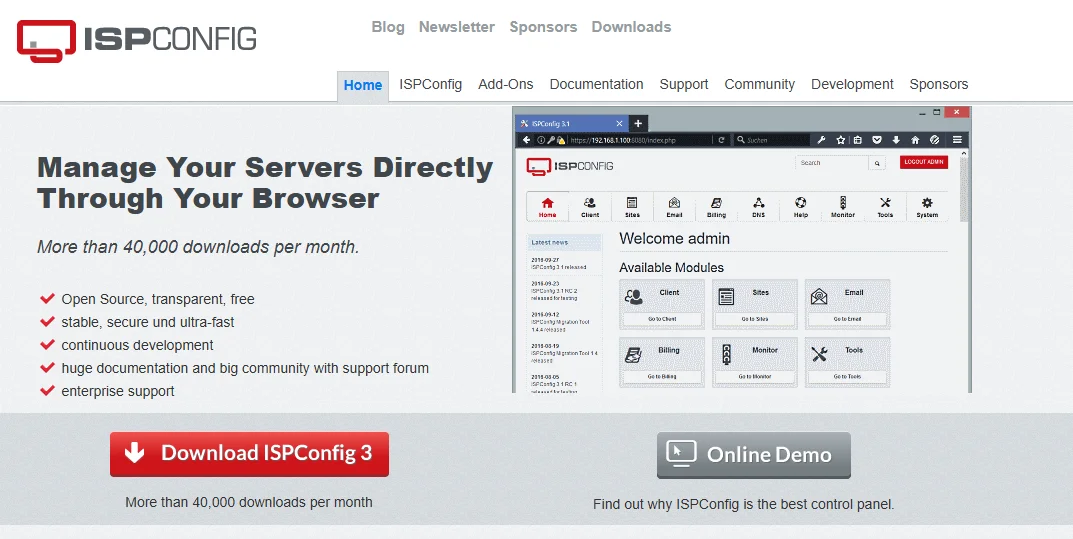Click the magnifier search icon beside Search field

877,163
